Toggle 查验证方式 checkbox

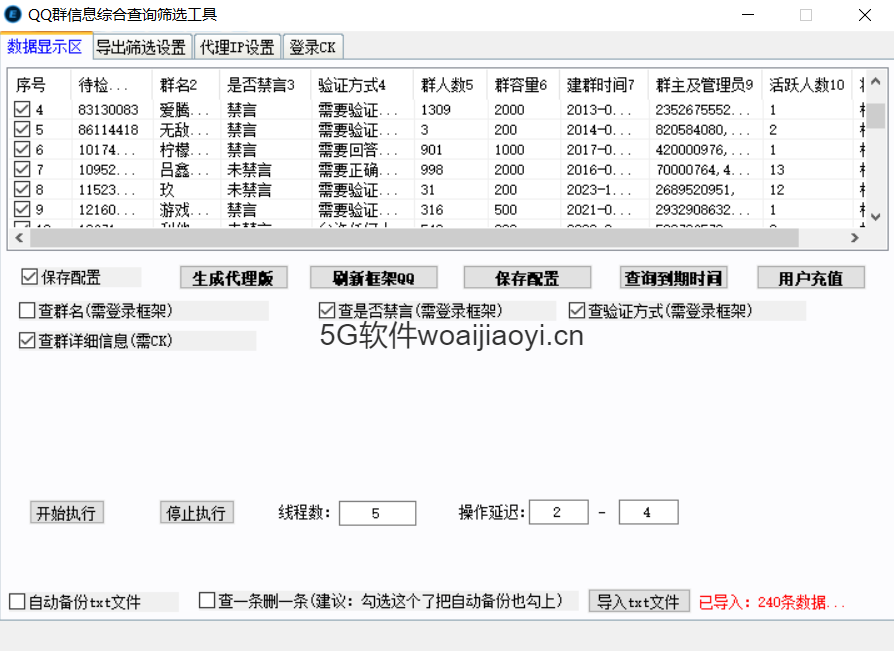click(576, 311)
